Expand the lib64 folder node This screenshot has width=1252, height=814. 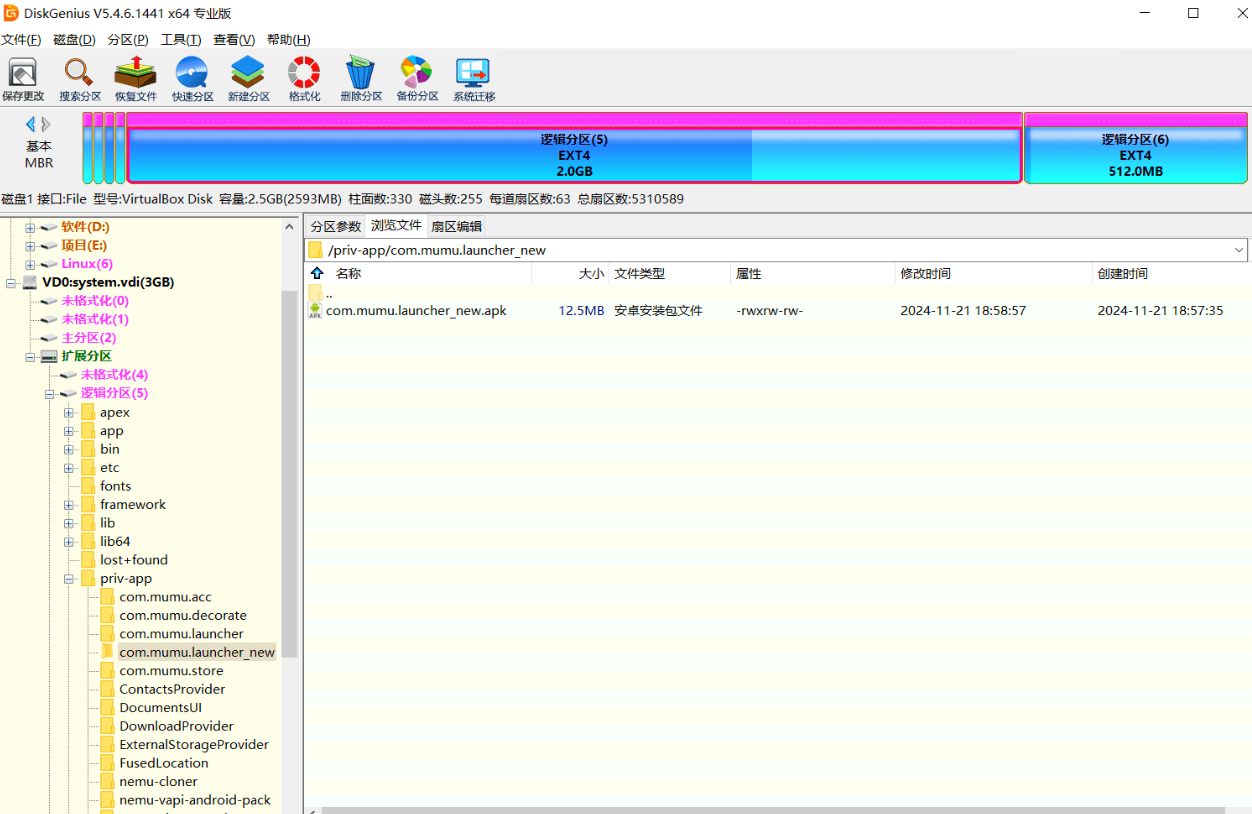click(69, 542)
